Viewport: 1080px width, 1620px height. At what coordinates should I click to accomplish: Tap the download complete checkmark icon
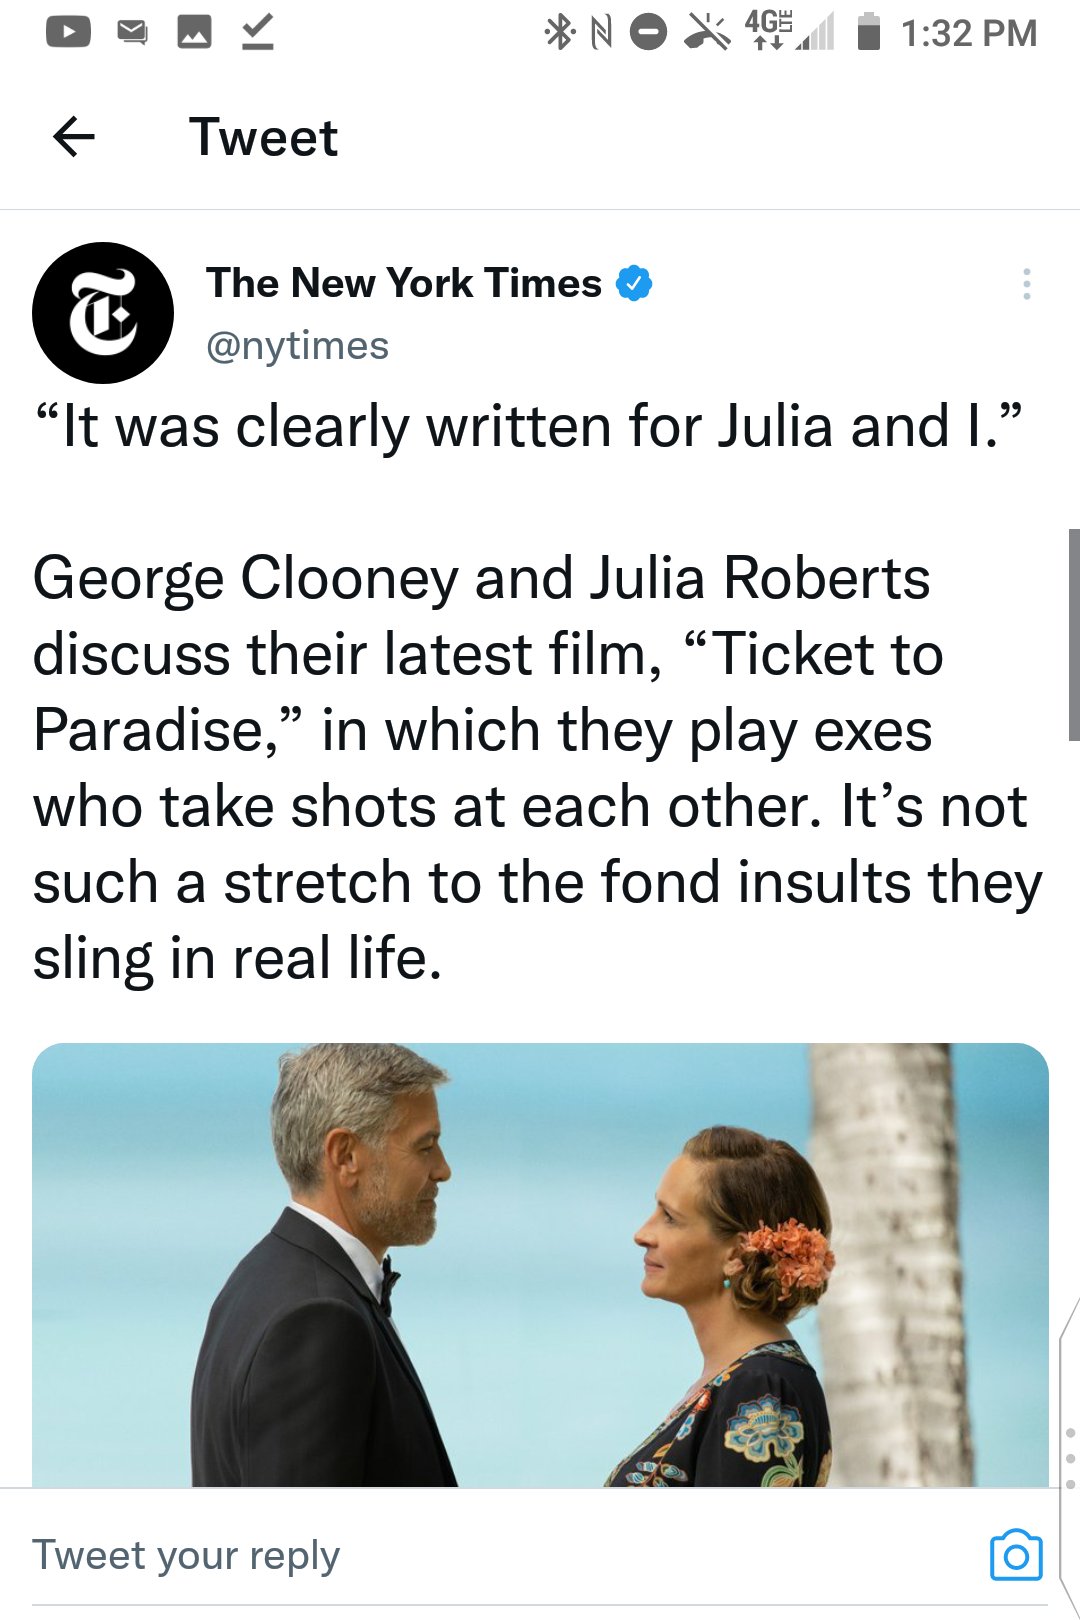pyautogui.click(x=257, y=32)
